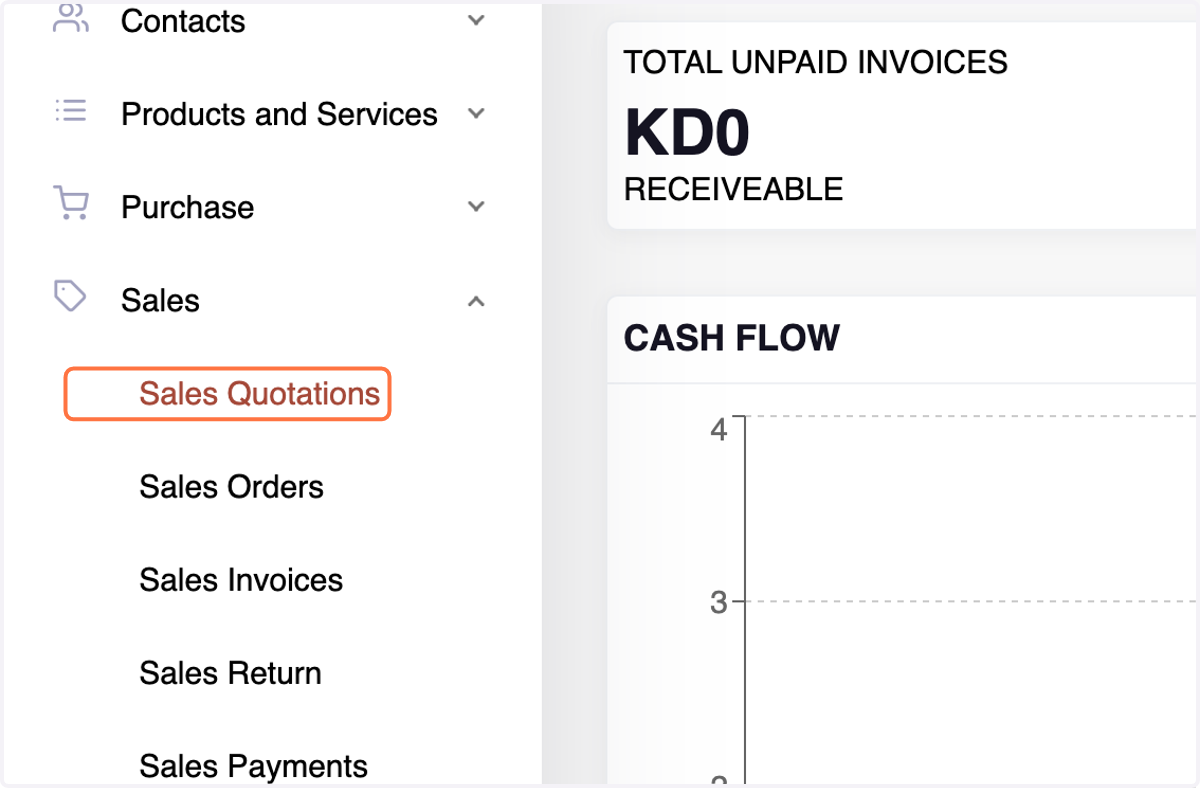Click the Sales tag icon

[70, 296]
